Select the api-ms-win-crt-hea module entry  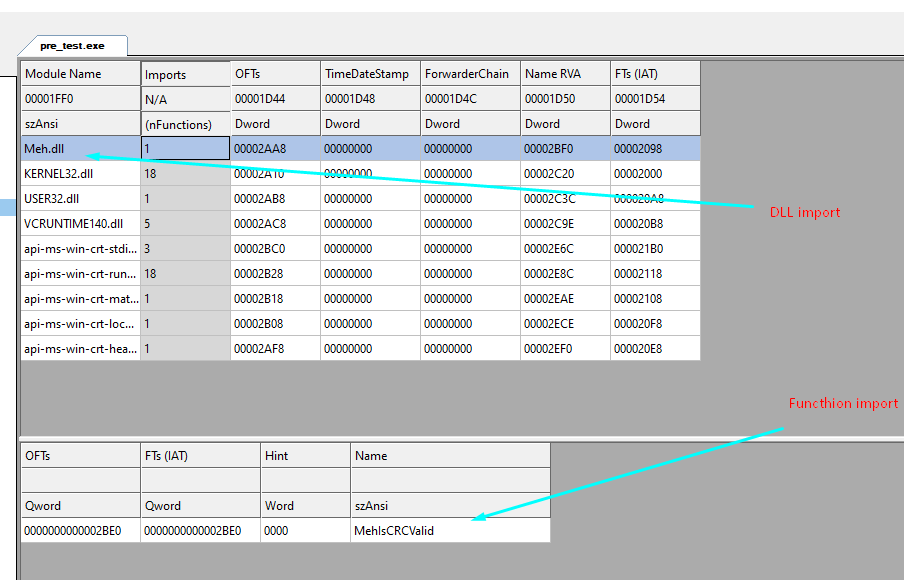[80, 349]
